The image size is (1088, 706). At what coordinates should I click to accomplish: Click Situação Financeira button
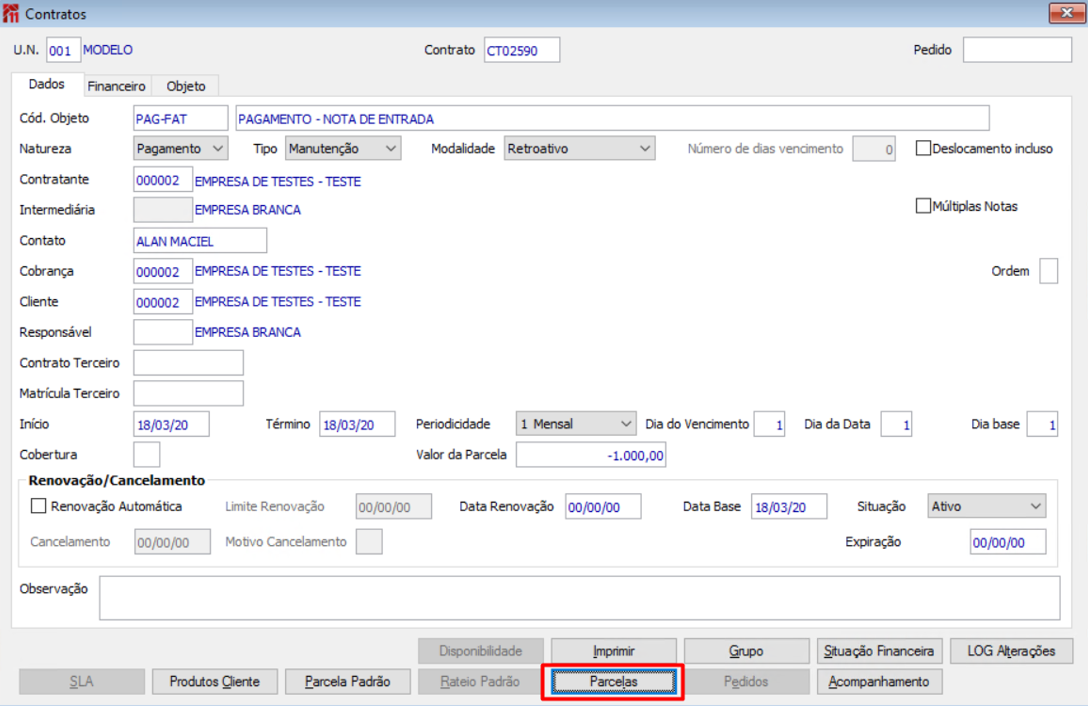click(879, 651)
